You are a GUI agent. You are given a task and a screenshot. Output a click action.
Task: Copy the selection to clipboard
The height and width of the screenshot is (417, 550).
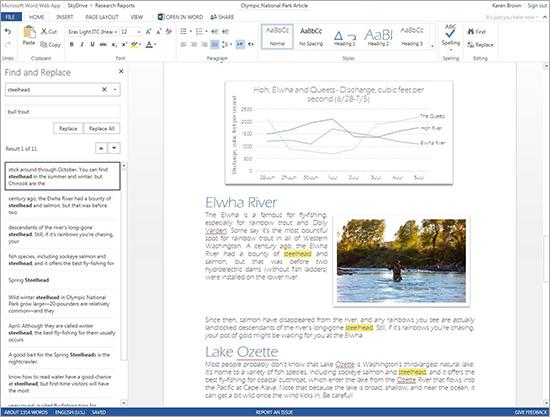pyautogui.click(x=51, y=45)
